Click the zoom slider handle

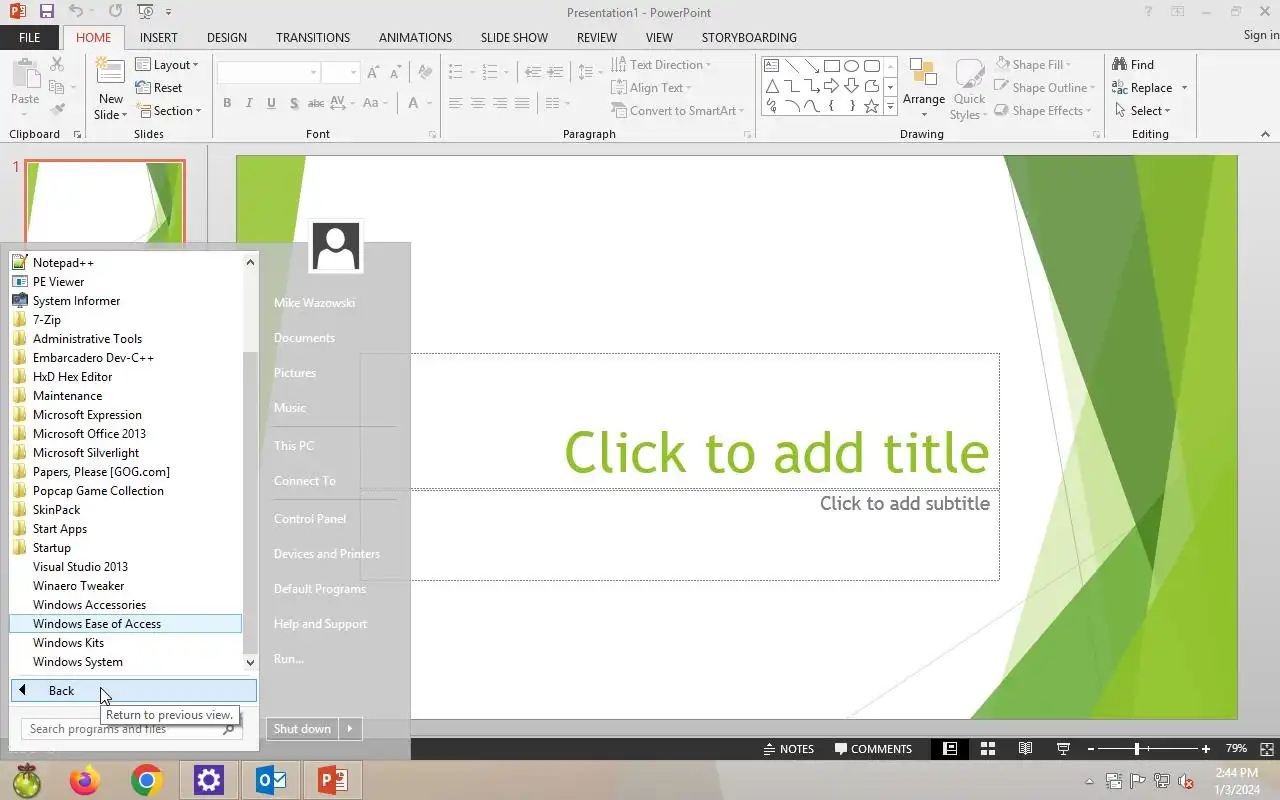pos(1137,749)
